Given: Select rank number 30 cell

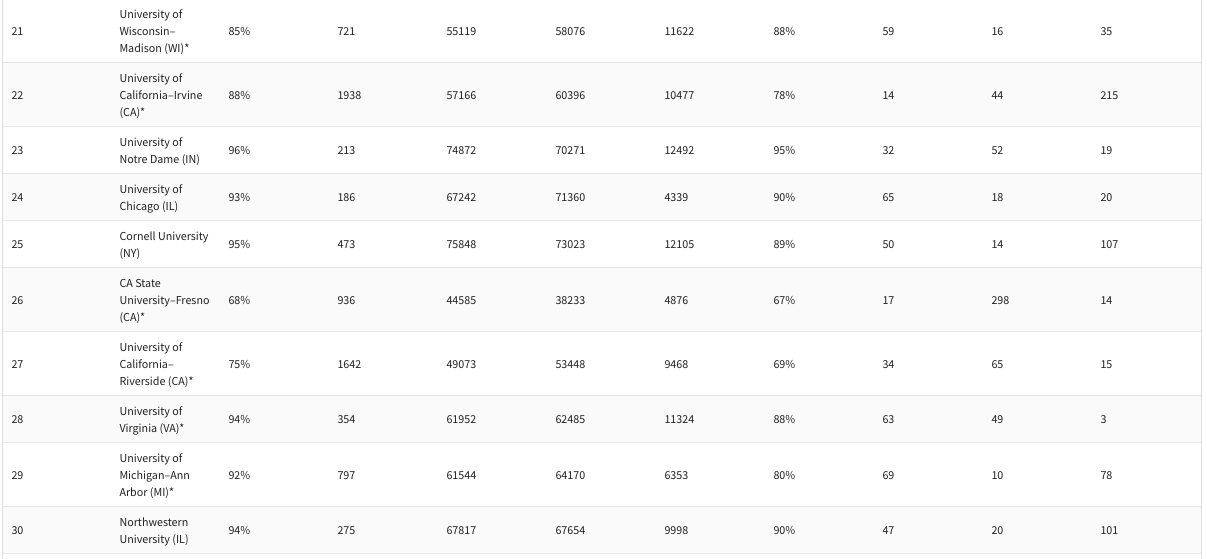Looking at the screenshot, I should (17, 530).
